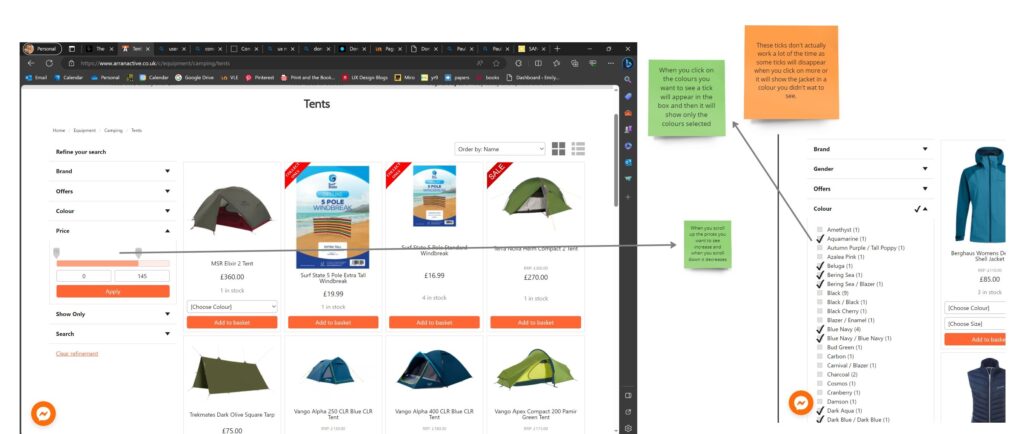Click the maximum price field showing 145
The image size is (1024, 434).
[x=142, y=277]
